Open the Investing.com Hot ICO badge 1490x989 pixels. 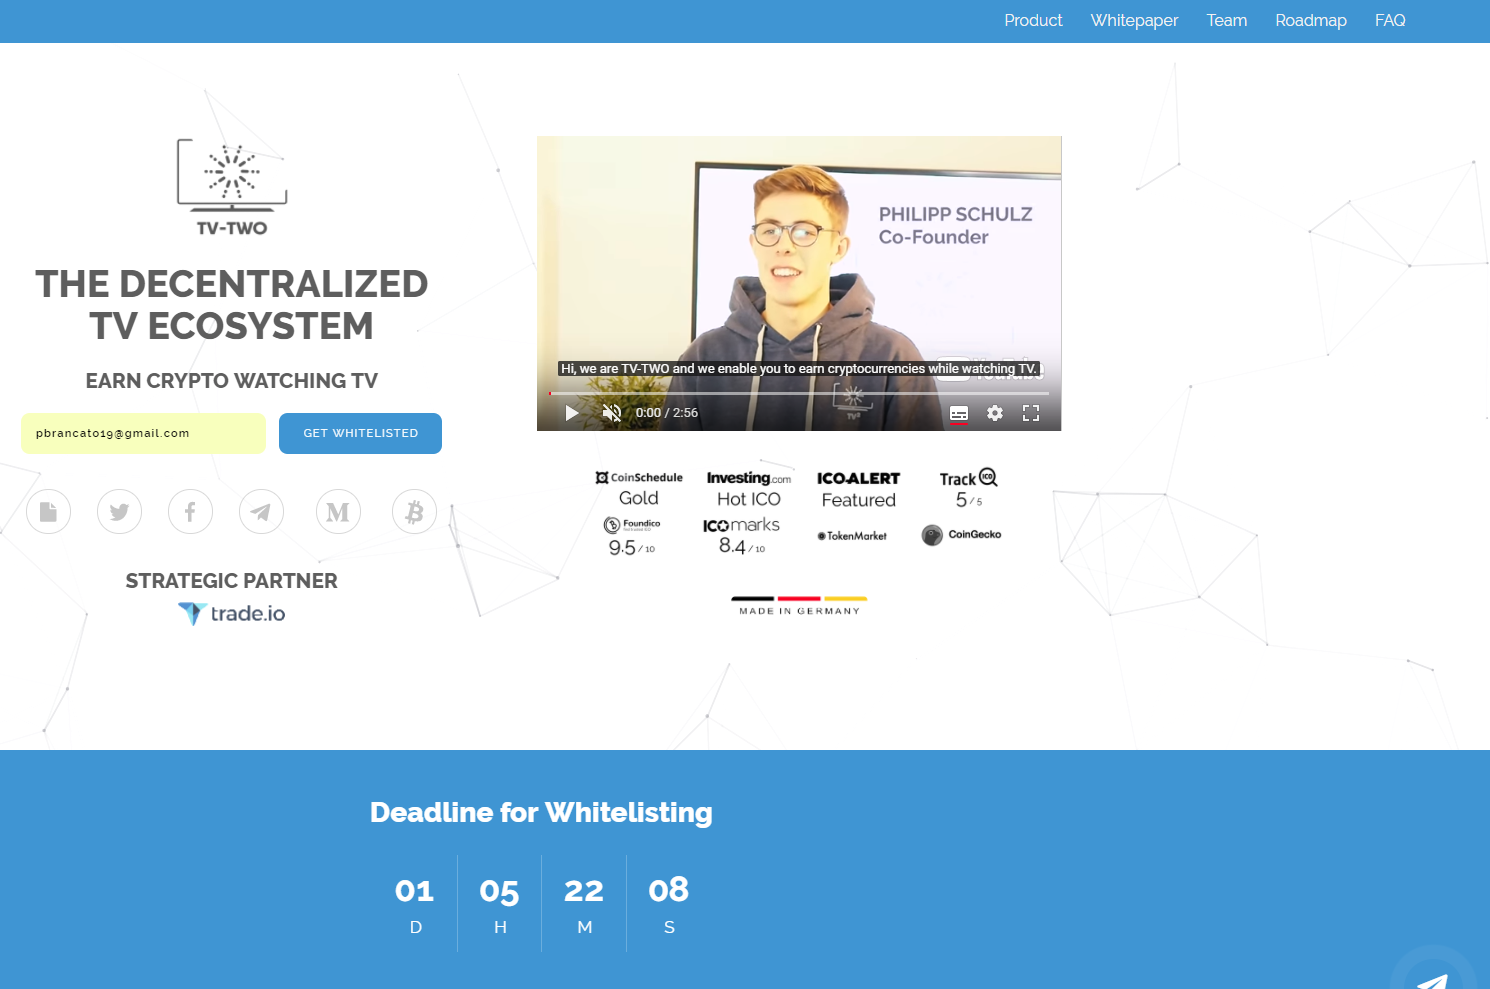click(749, 489)
